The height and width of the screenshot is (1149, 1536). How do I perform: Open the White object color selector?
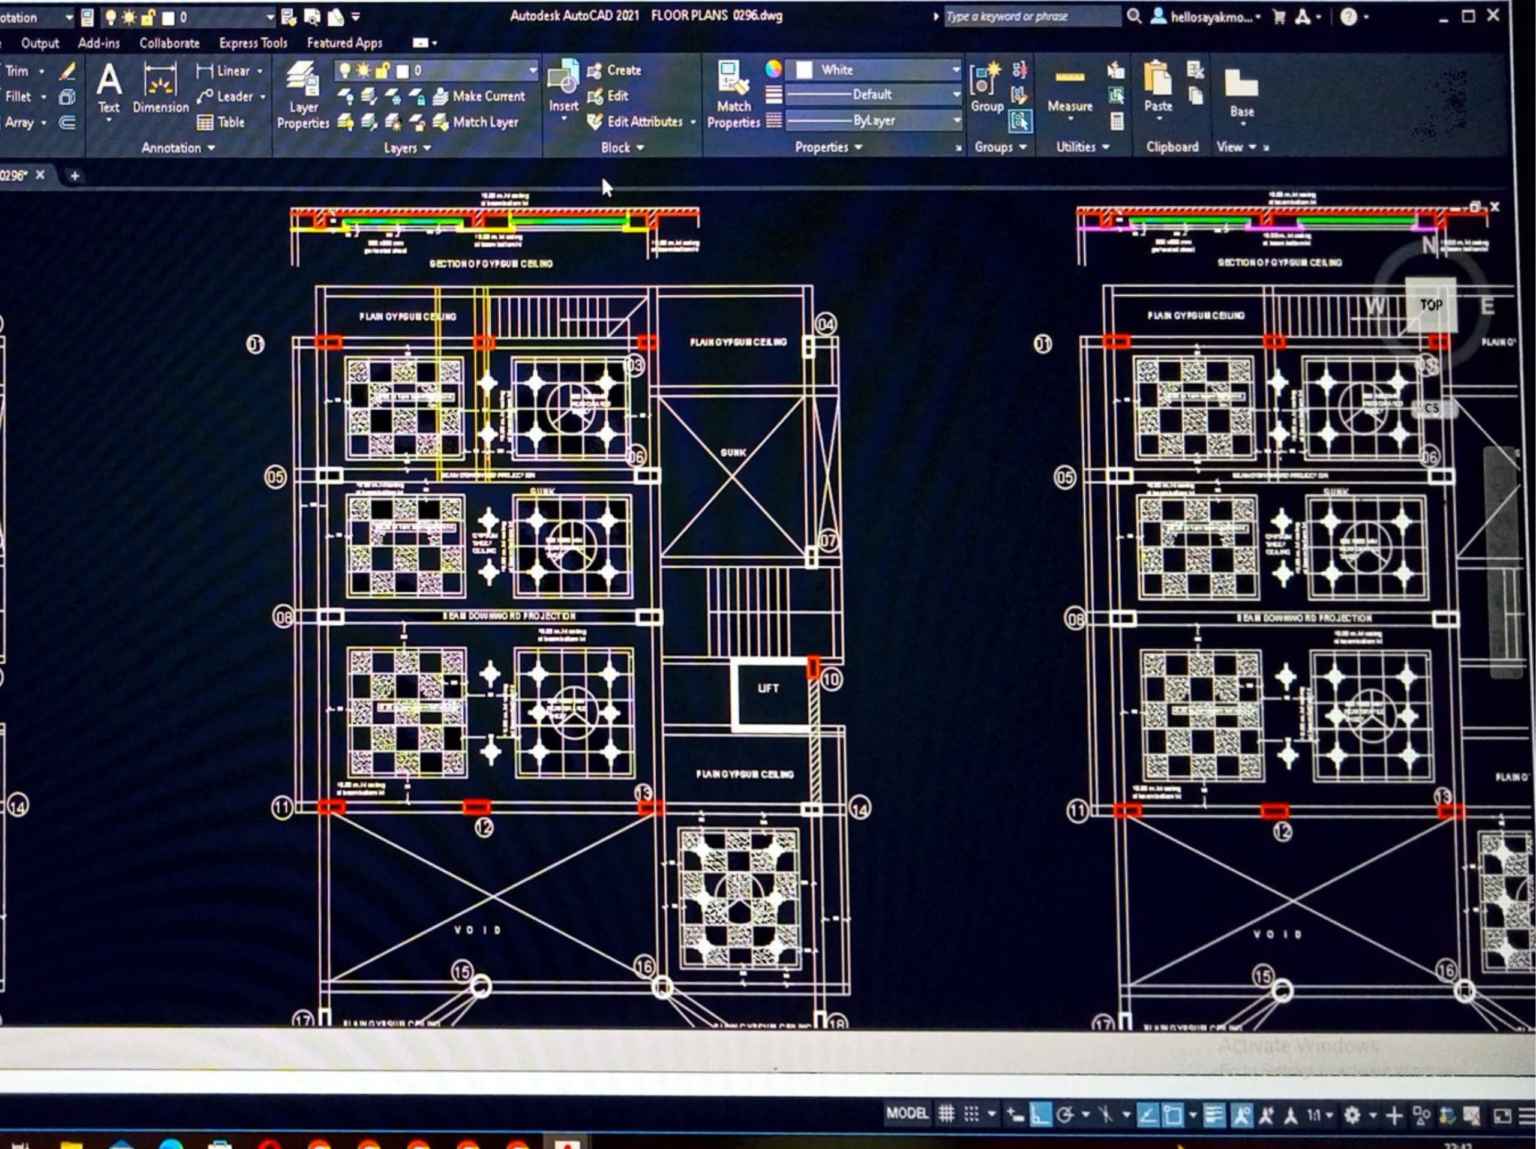[877, 69]
